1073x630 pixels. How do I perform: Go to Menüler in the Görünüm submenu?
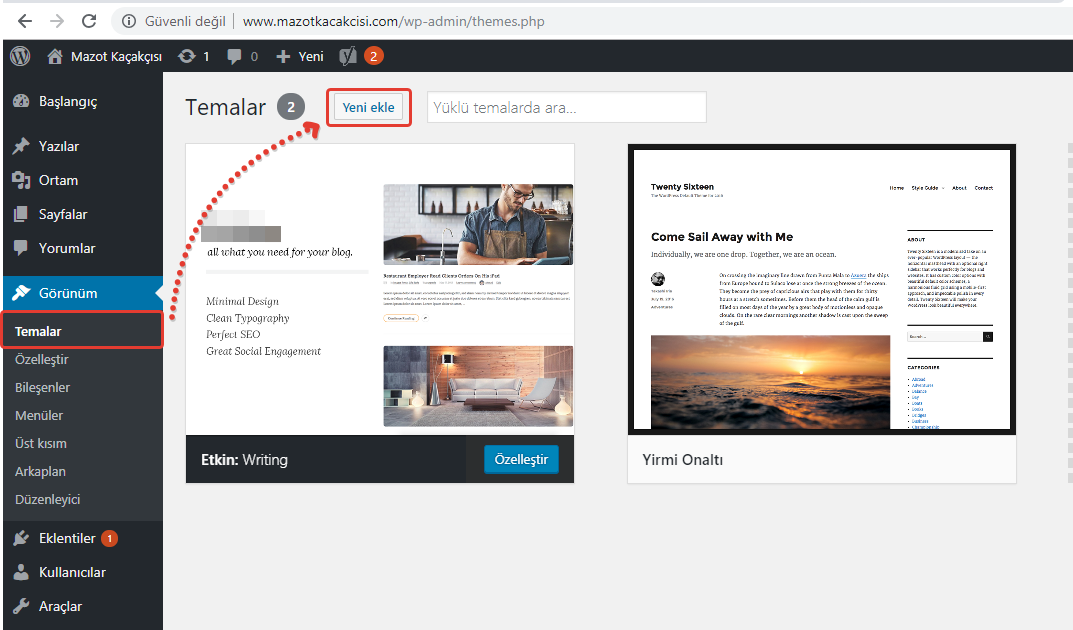tap(39, 415)
